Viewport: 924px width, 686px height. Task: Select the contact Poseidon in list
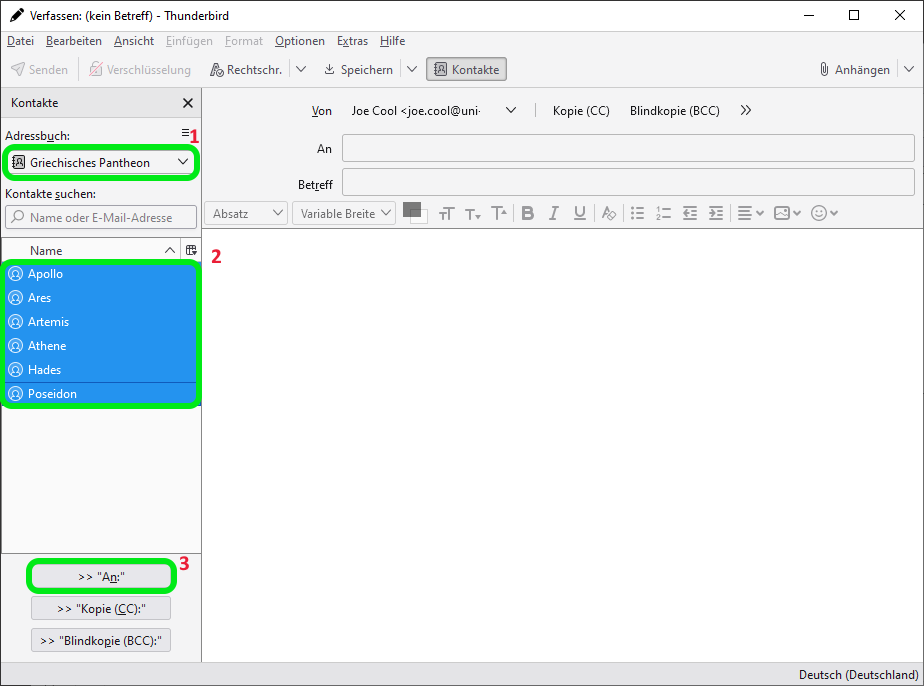(100, 394)
